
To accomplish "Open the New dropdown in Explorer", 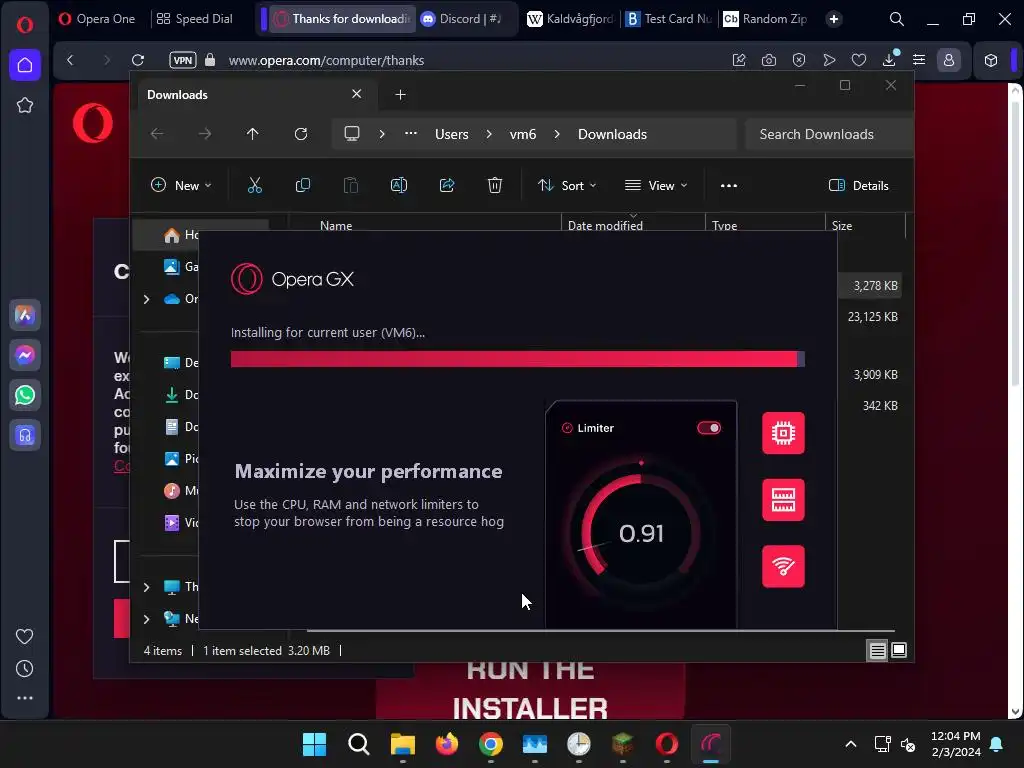I will (x=181, y=185).
